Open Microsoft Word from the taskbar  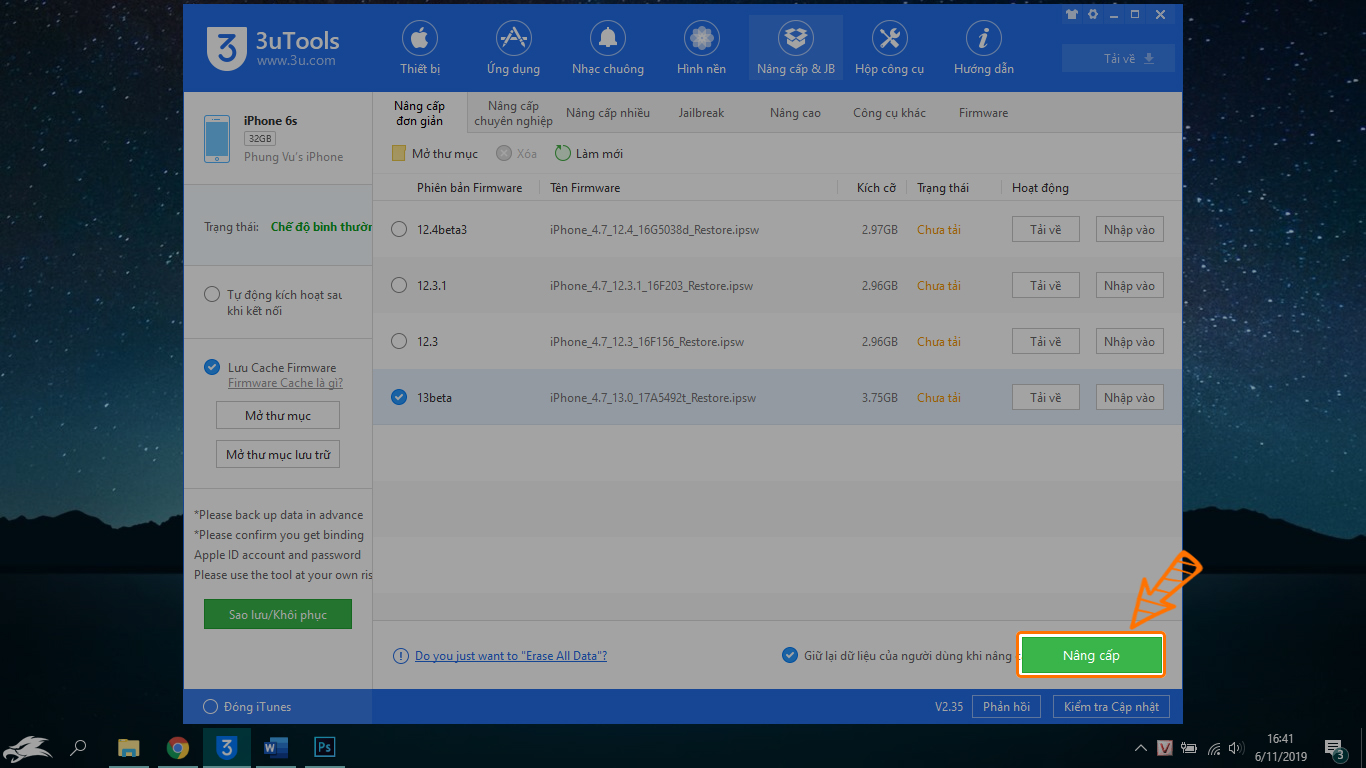275,747
